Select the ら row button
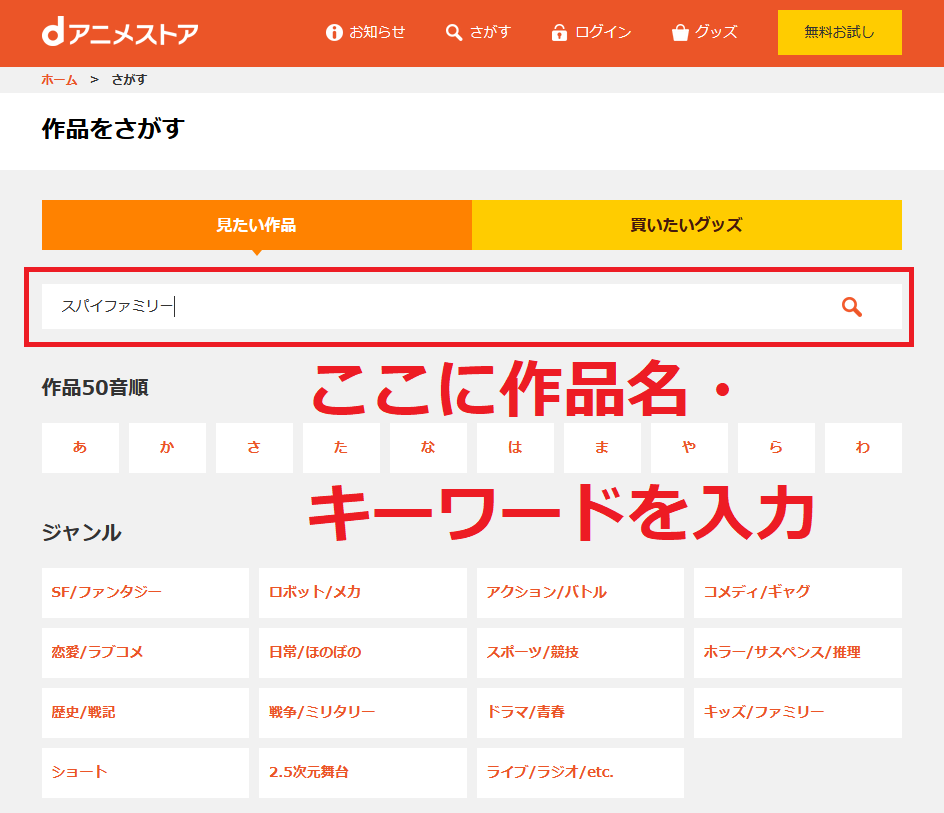 pyautogui.click(x=777, y=447)
